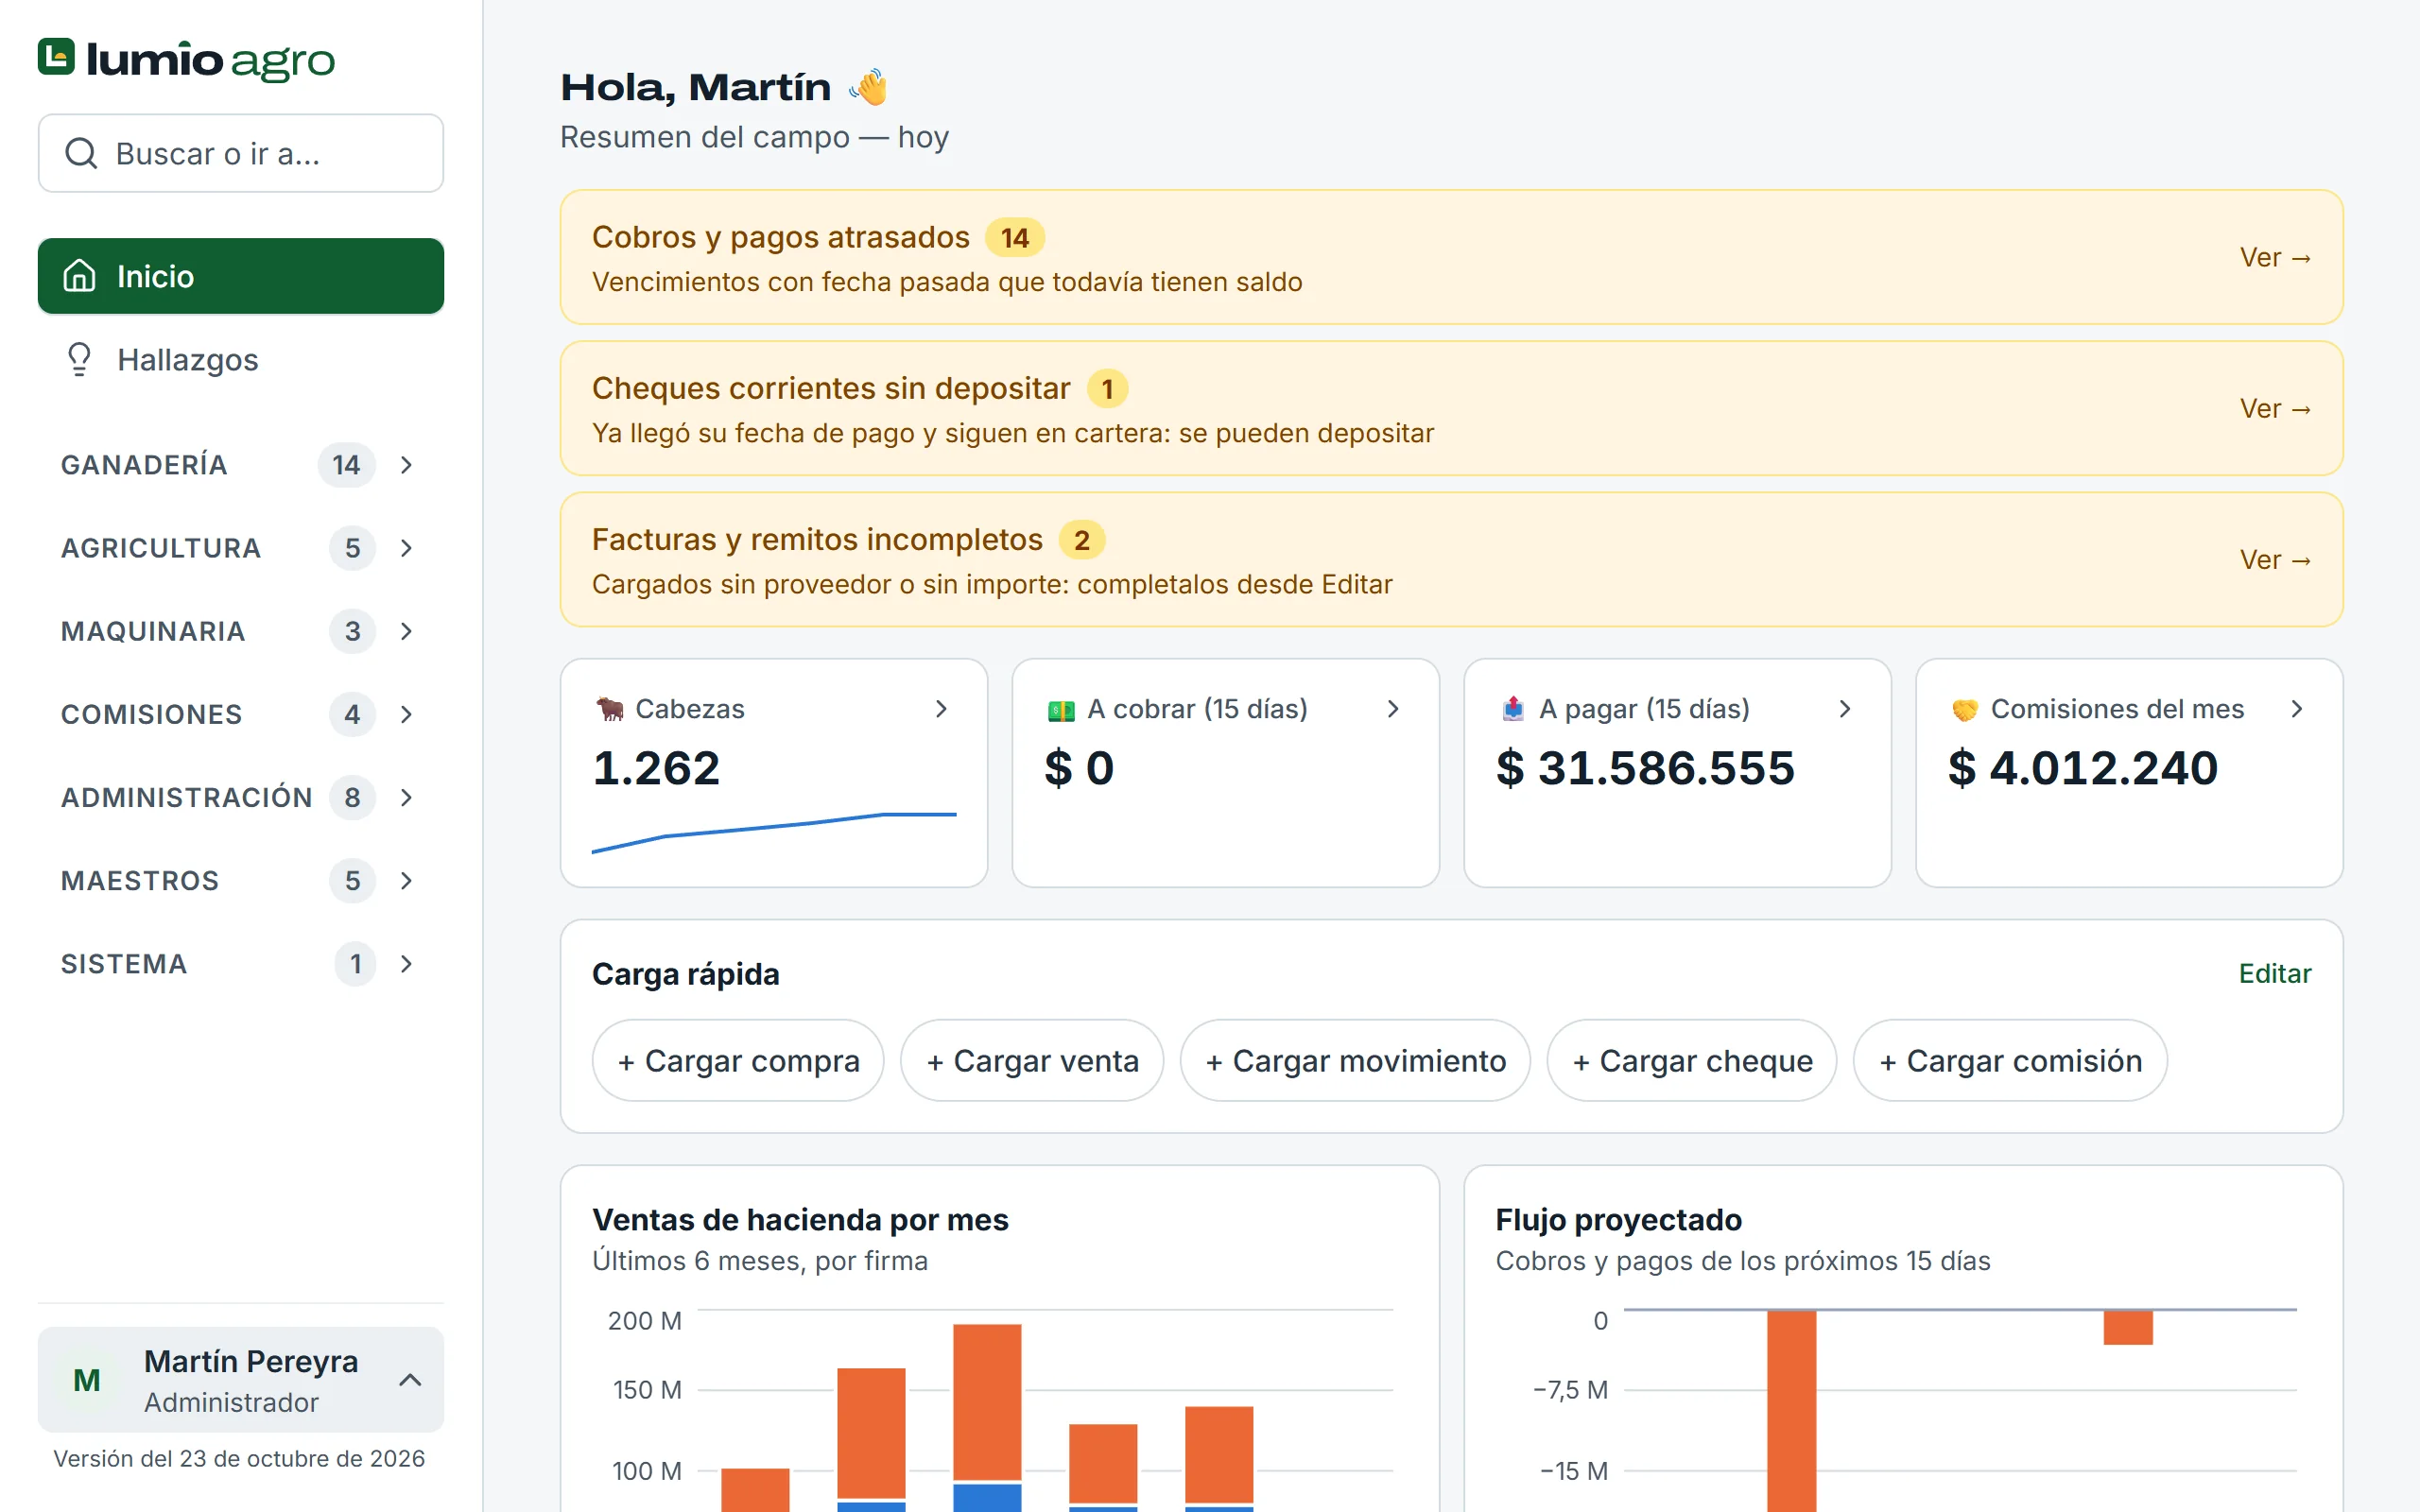
Task: Click the handshake icon on Comisiones card
Action: 1965,709
